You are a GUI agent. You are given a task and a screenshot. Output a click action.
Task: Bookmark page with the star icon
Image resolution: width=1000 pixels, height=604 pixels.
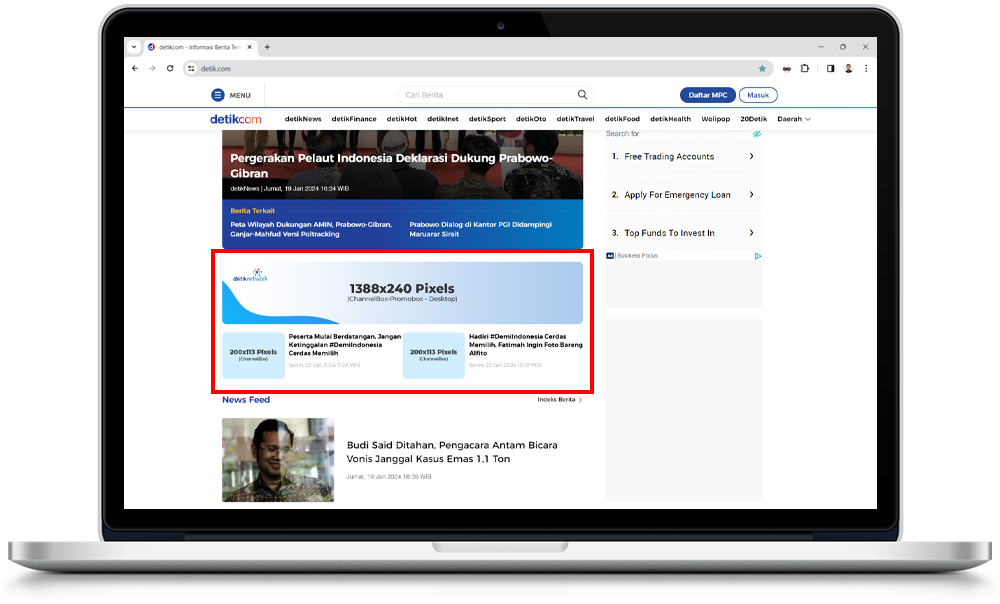(x=762, y=69)
